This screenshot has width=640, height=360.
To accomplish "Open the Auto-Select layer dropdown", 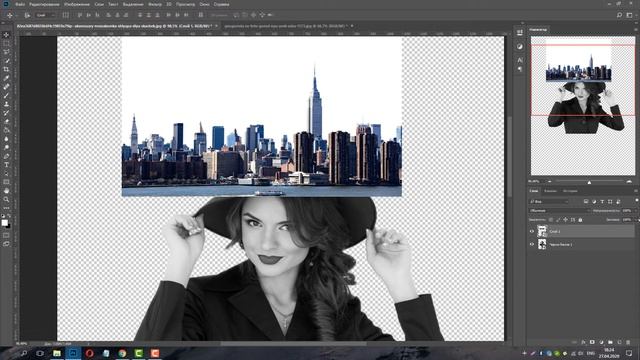I will [x=46, y=15].
